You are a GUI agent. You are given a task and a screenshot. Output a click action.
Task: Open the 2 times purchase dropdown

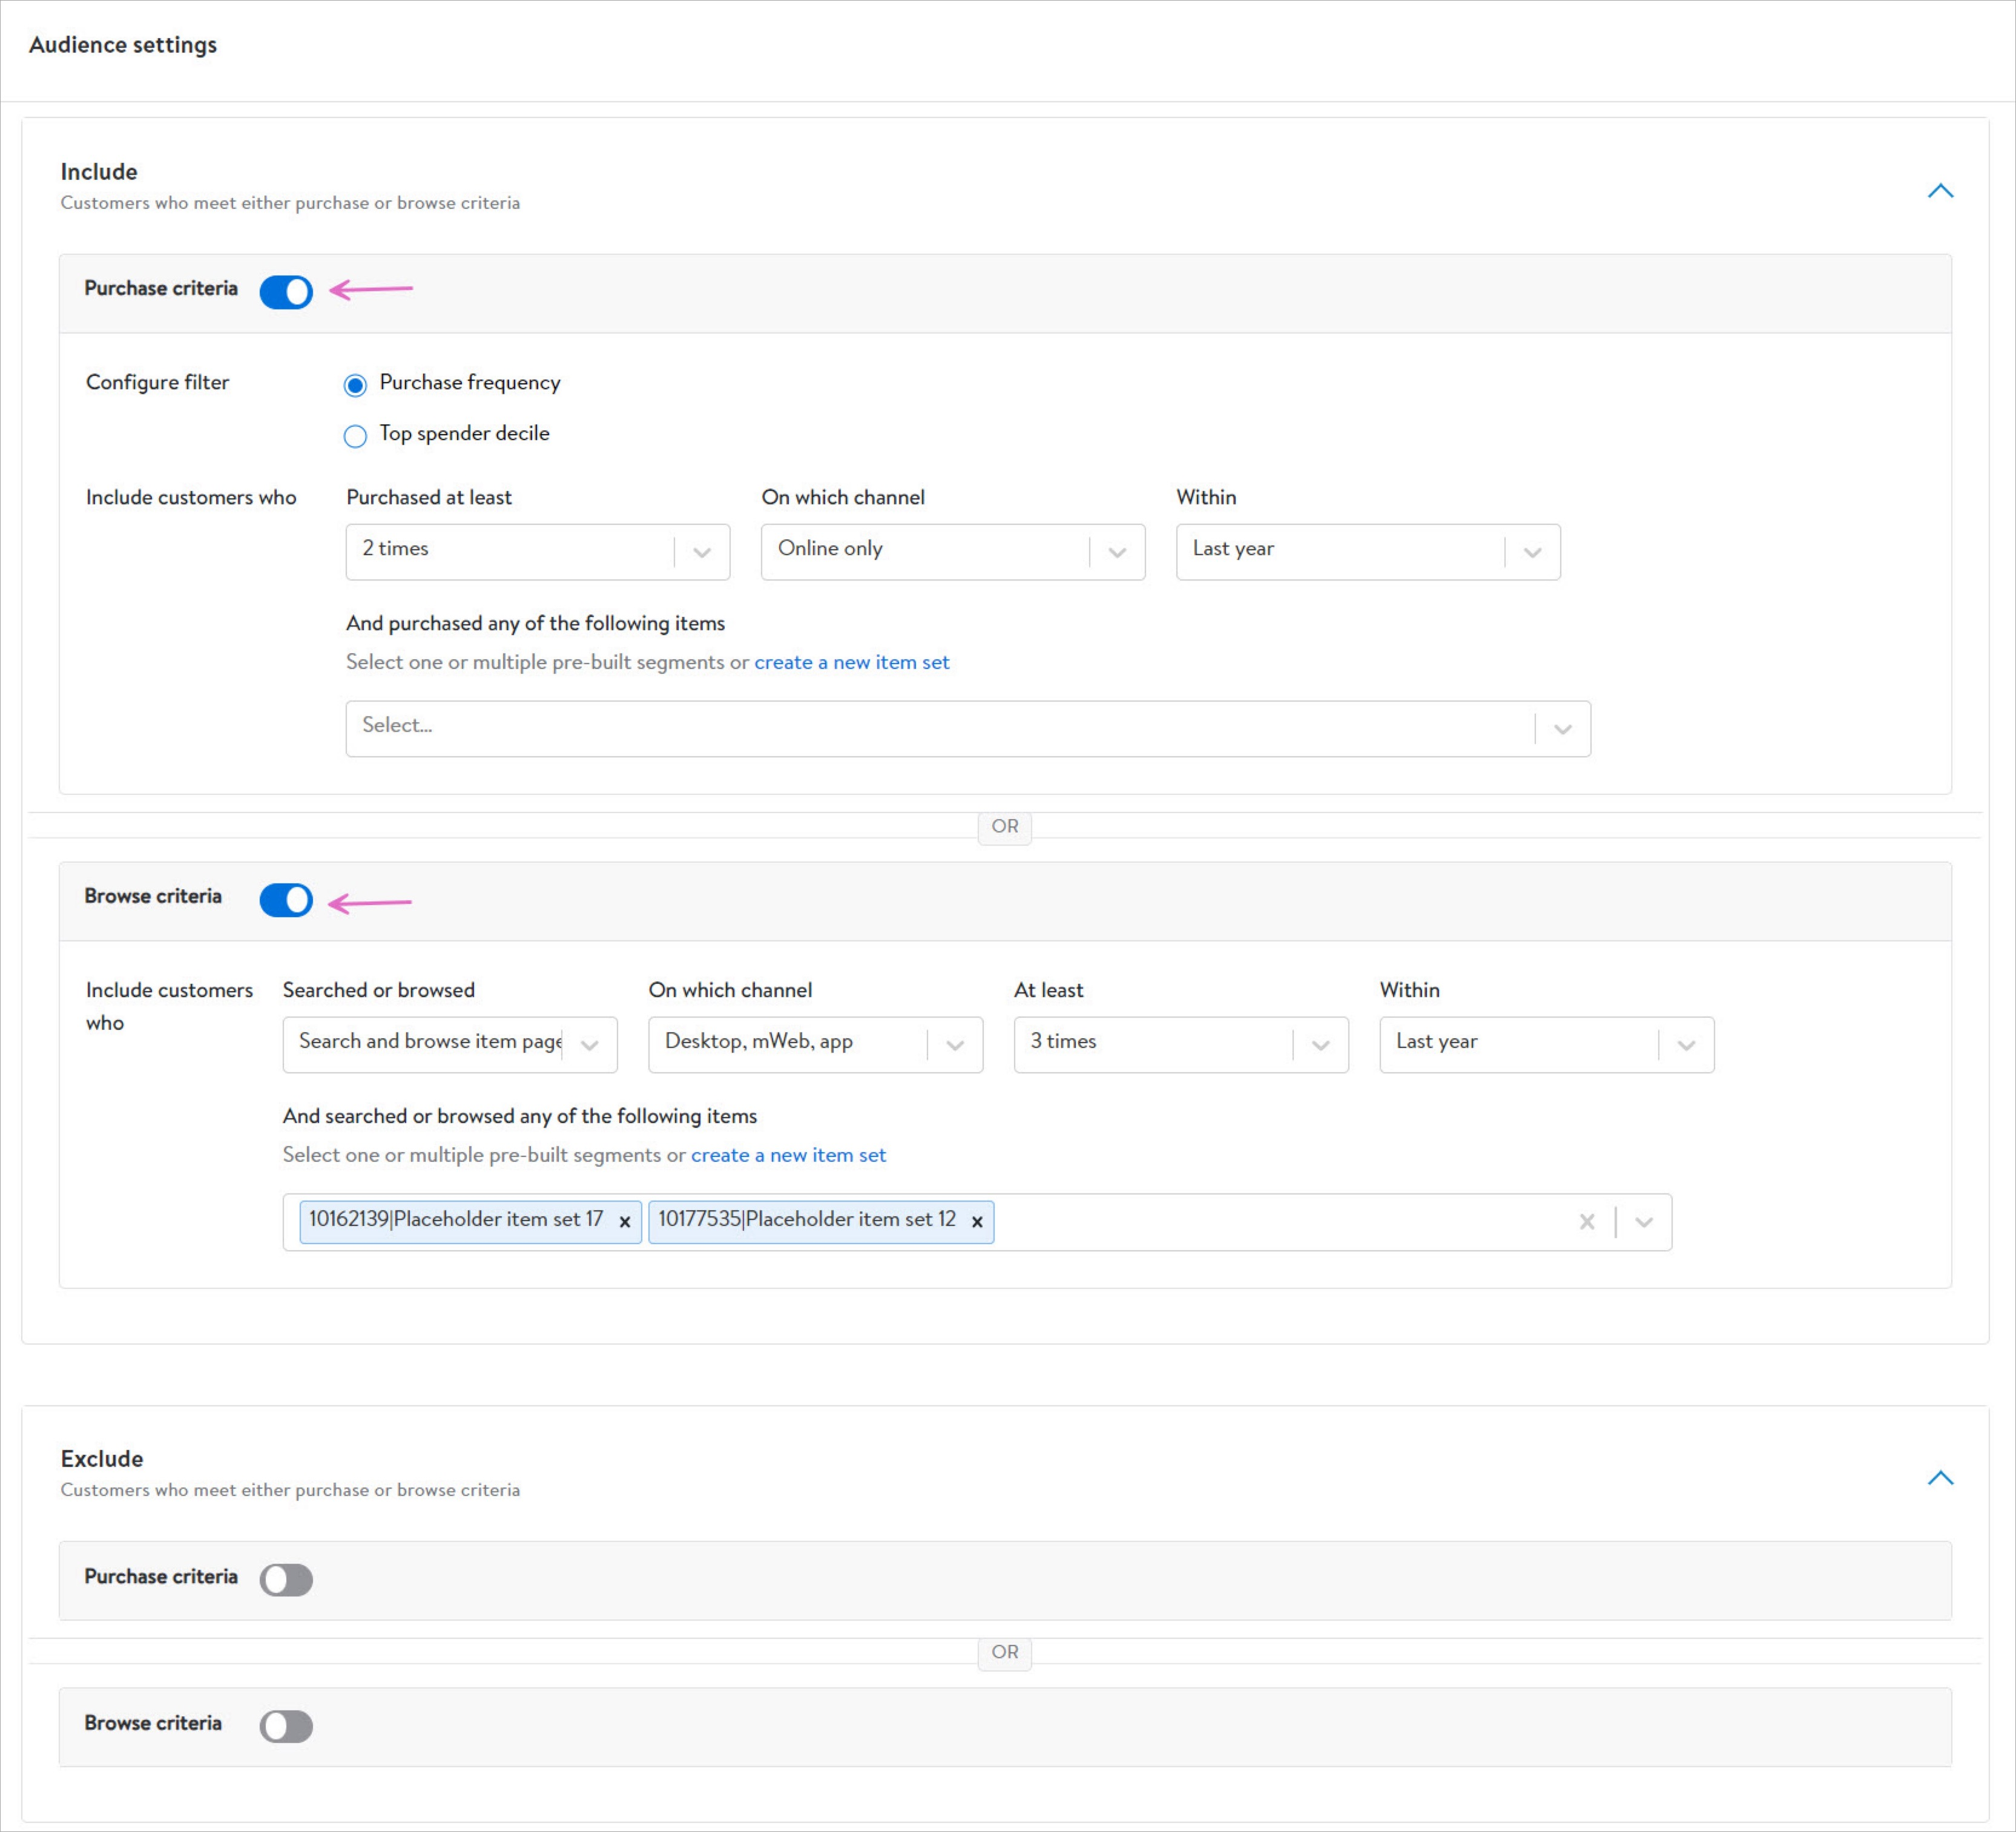537,552
